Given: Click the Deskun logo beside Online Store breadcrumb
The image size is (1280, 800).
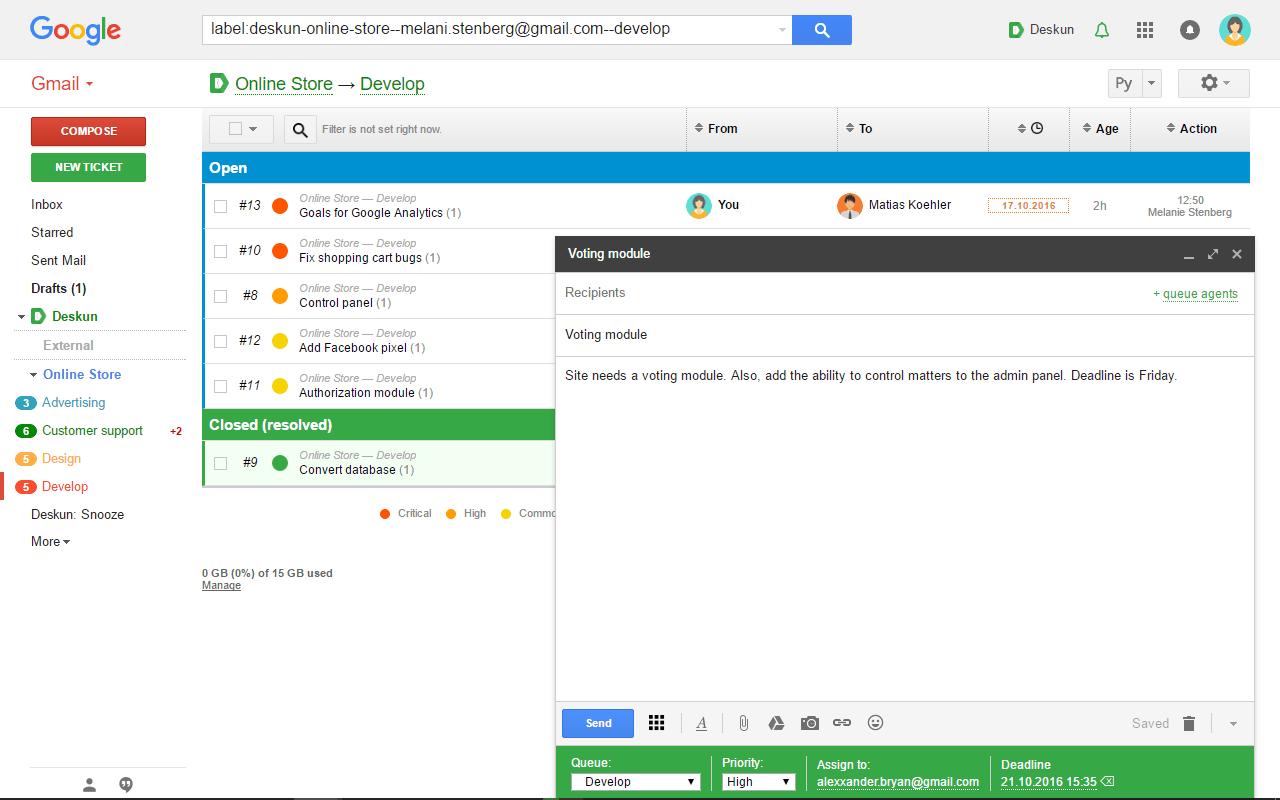Looking at the screenshot, I should click(x=219, y=83).
